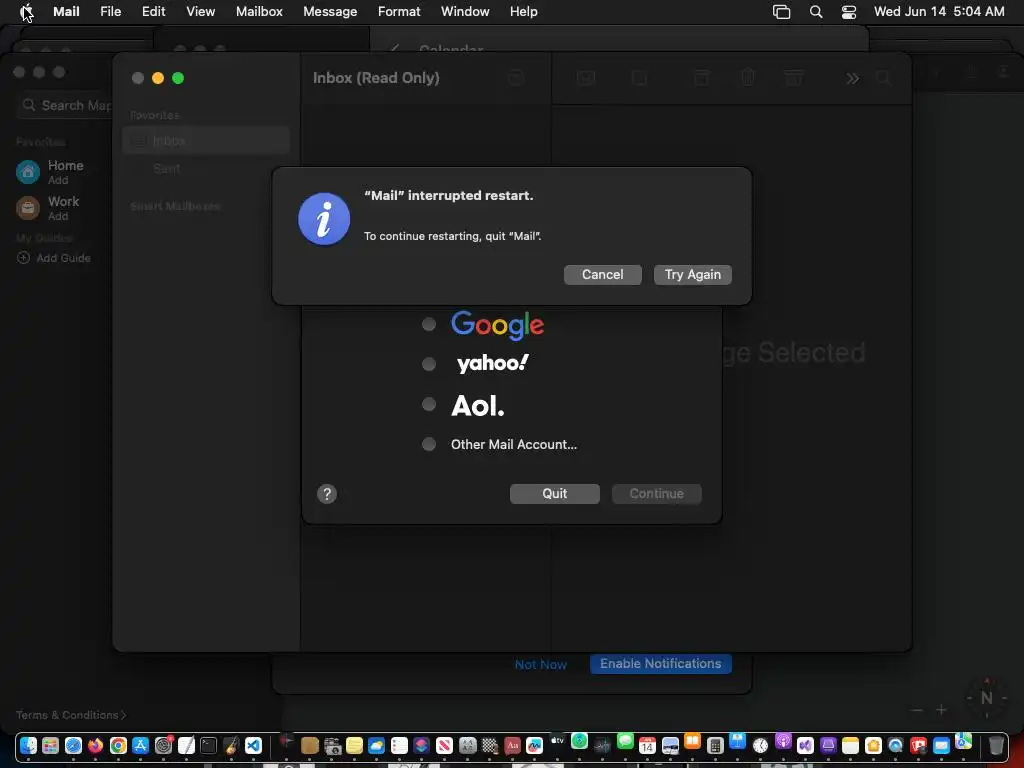The width and height of the screenshot is (1024, 768).
Task: Open the File menu
Action: click(110, 11)
